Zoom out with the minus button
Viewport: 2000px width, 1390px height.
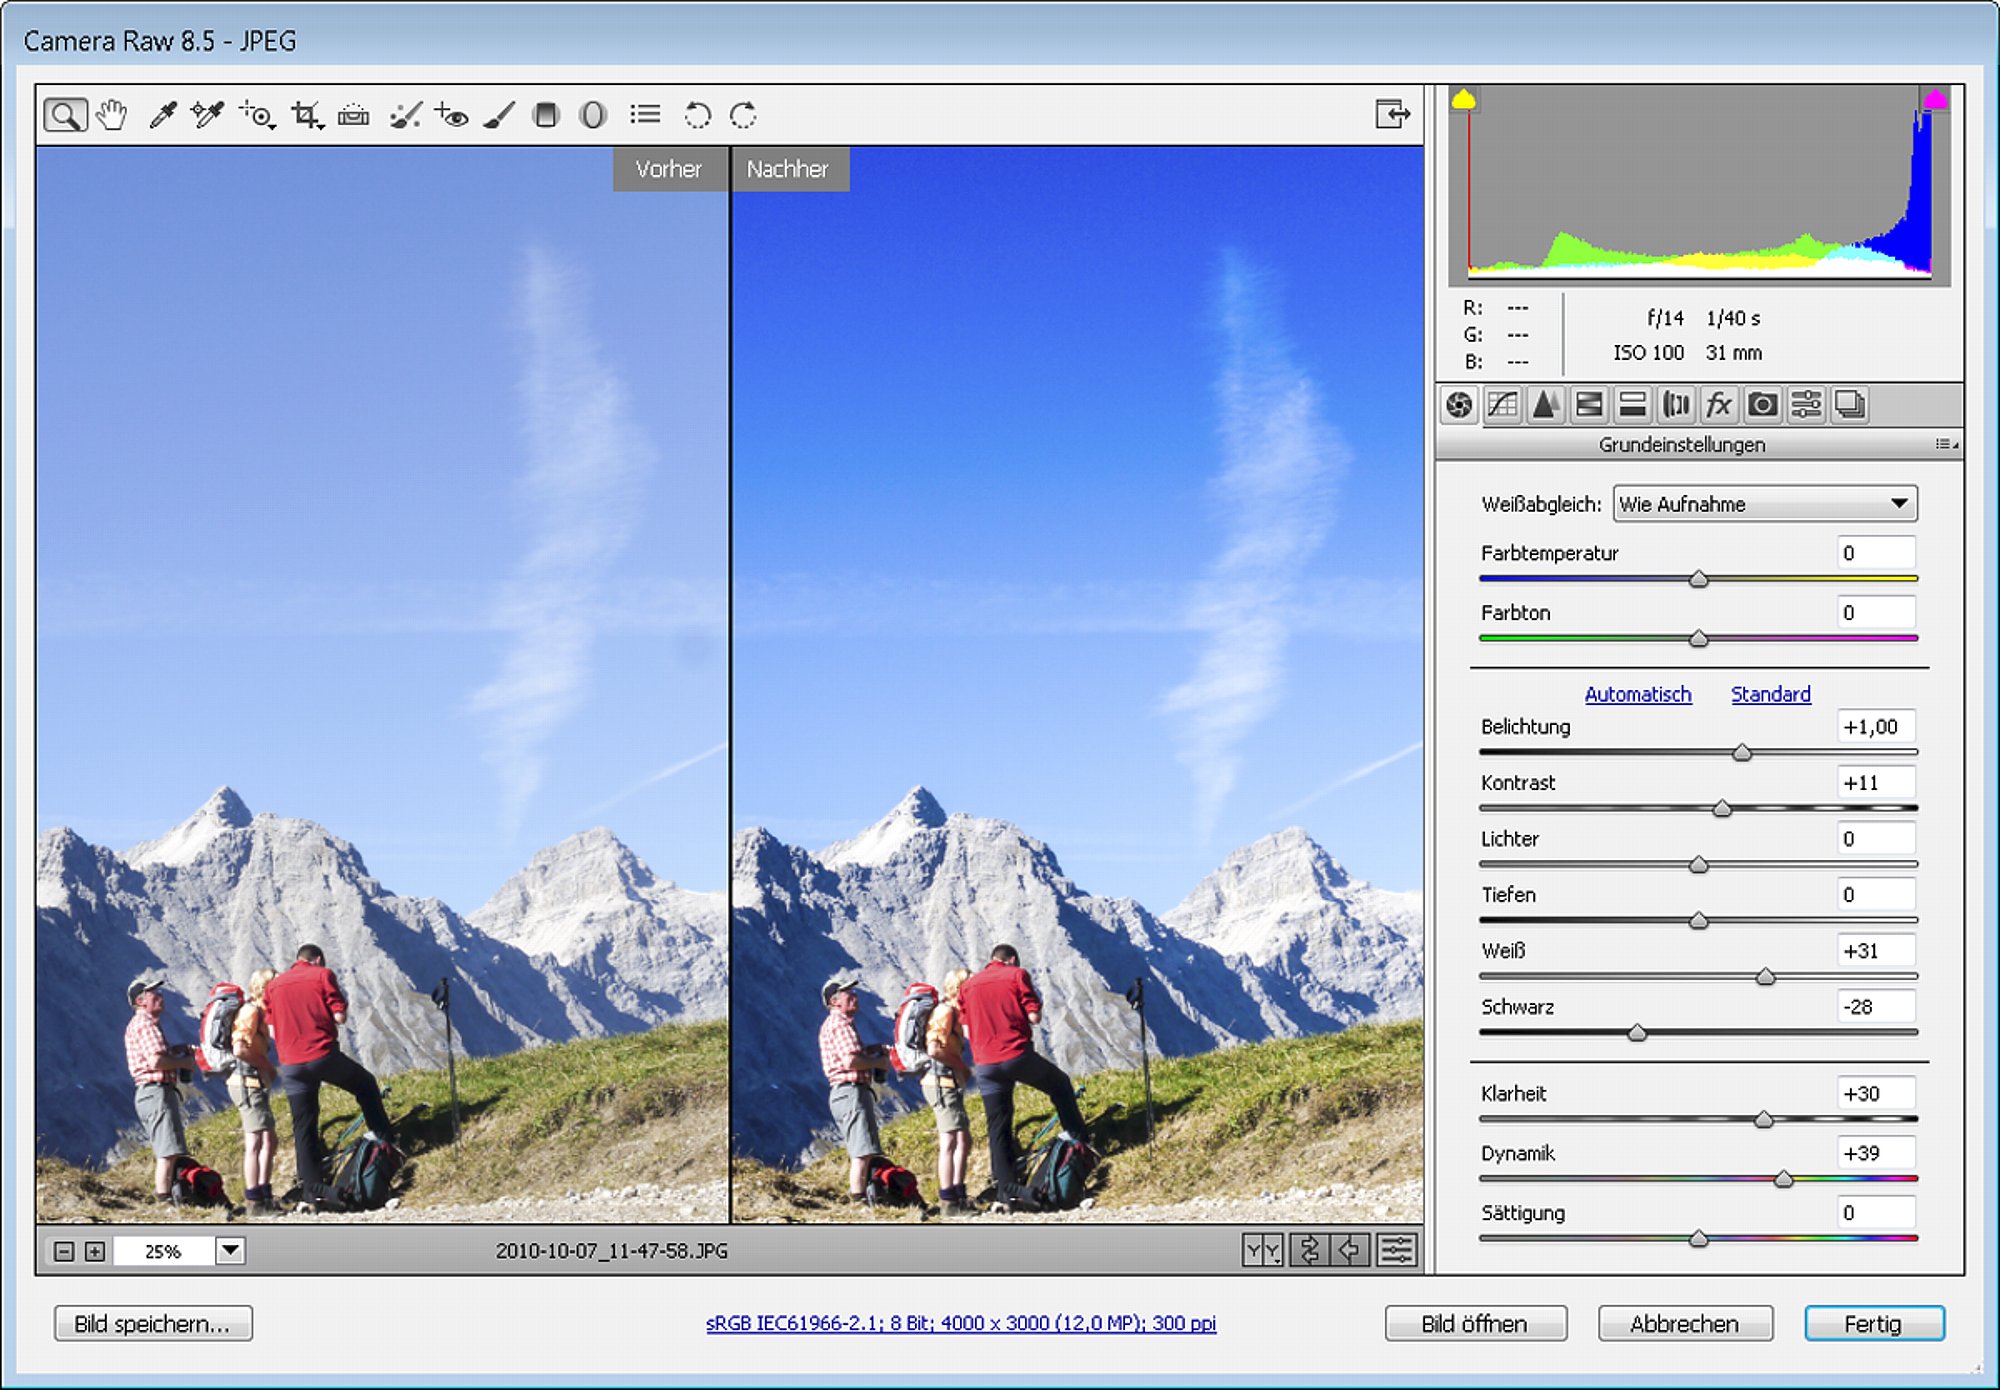(63, 1251)
